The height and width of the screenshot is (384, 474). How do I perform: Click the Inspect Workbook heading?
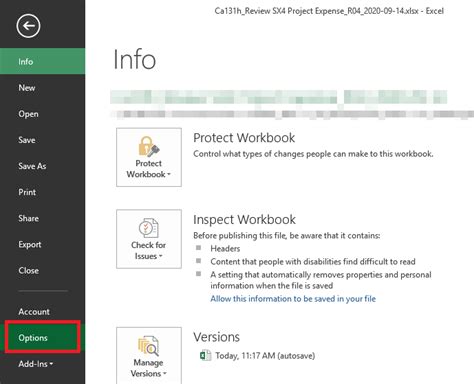pyautogui.click(x=244, y=220)
